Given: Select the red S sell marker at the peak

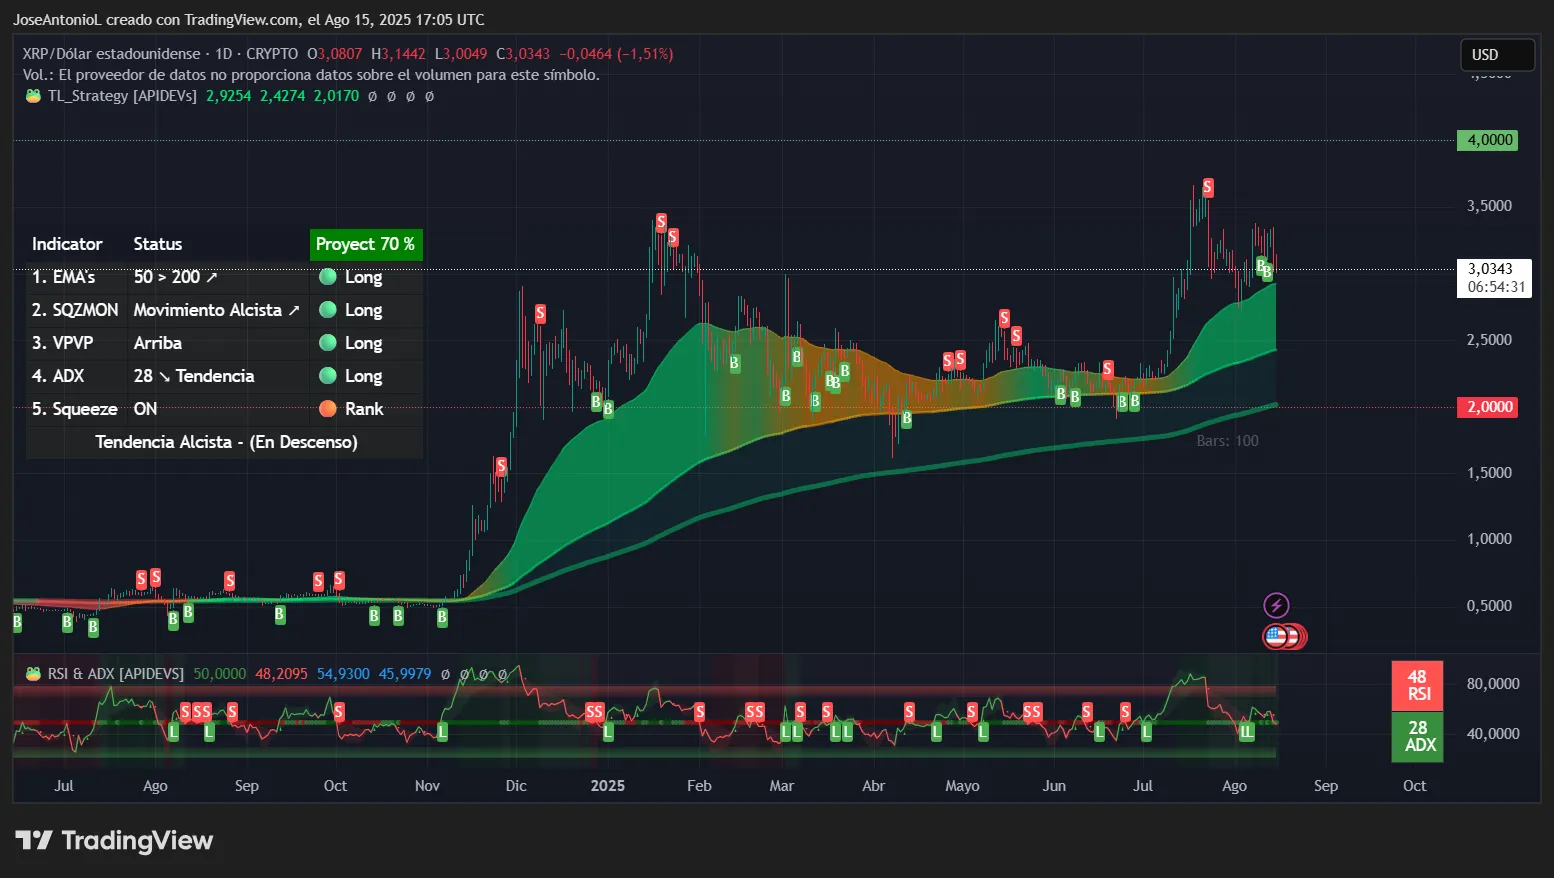Looking at the screenshot, I should [x=1206, y=187].
